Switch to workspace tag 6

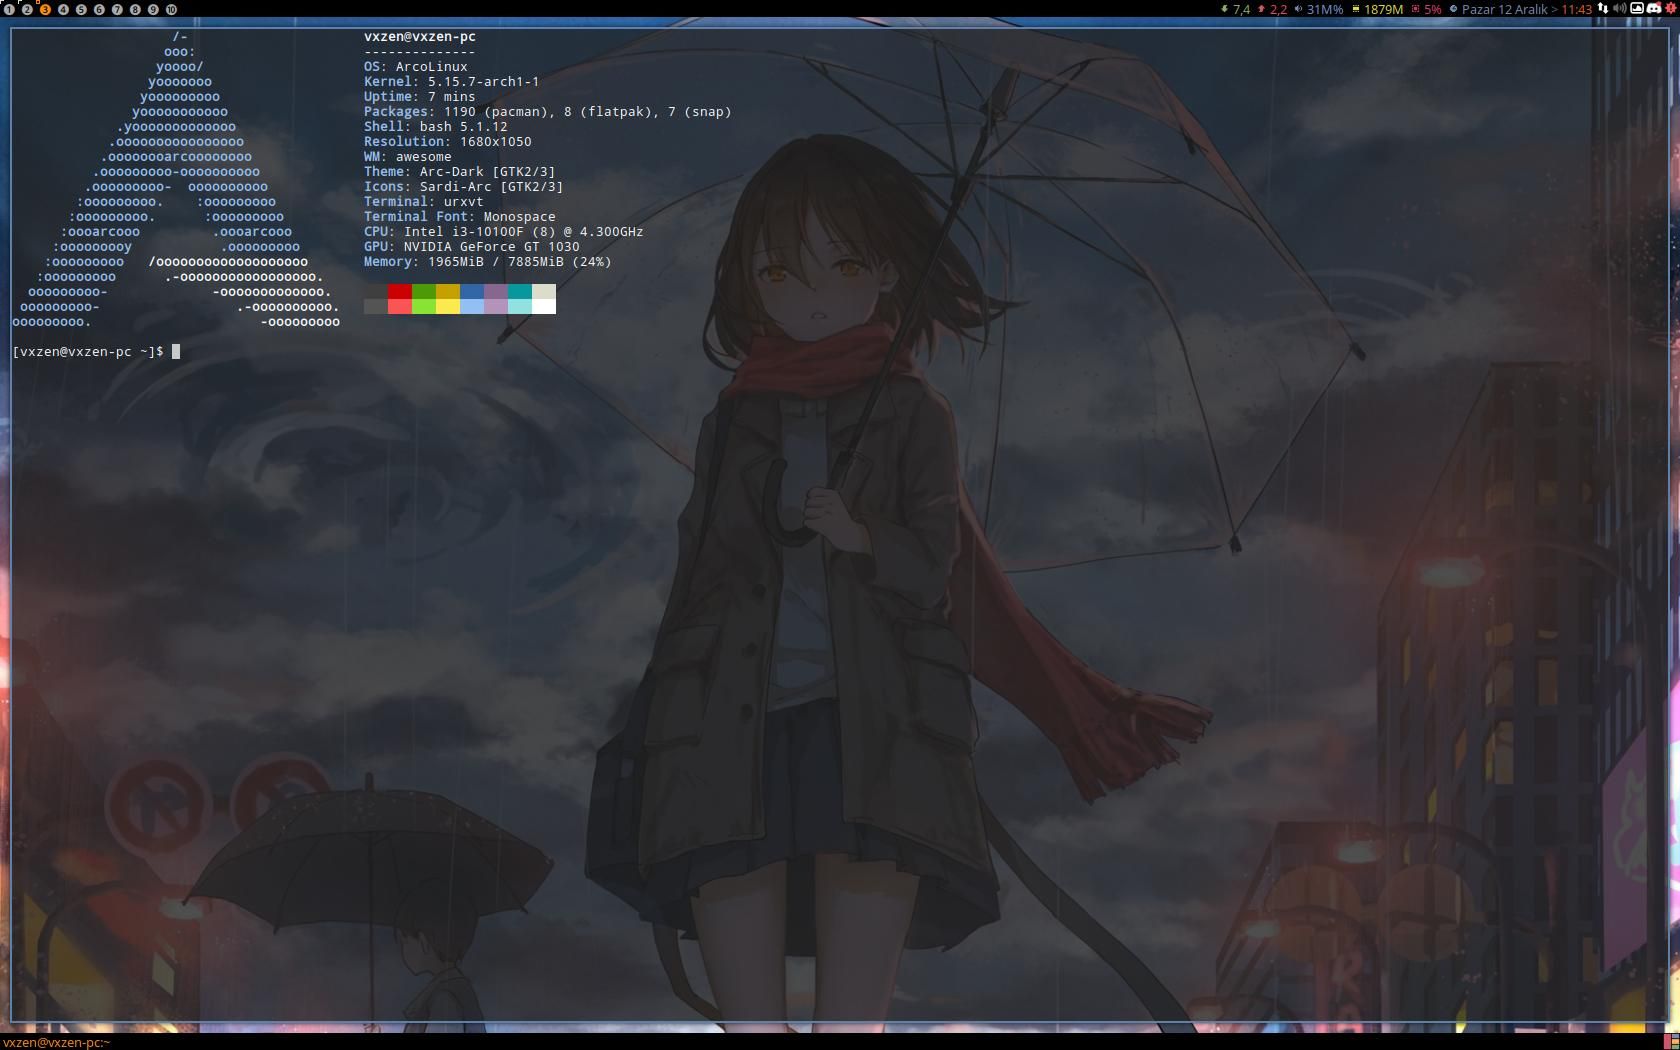pos(99,9)
